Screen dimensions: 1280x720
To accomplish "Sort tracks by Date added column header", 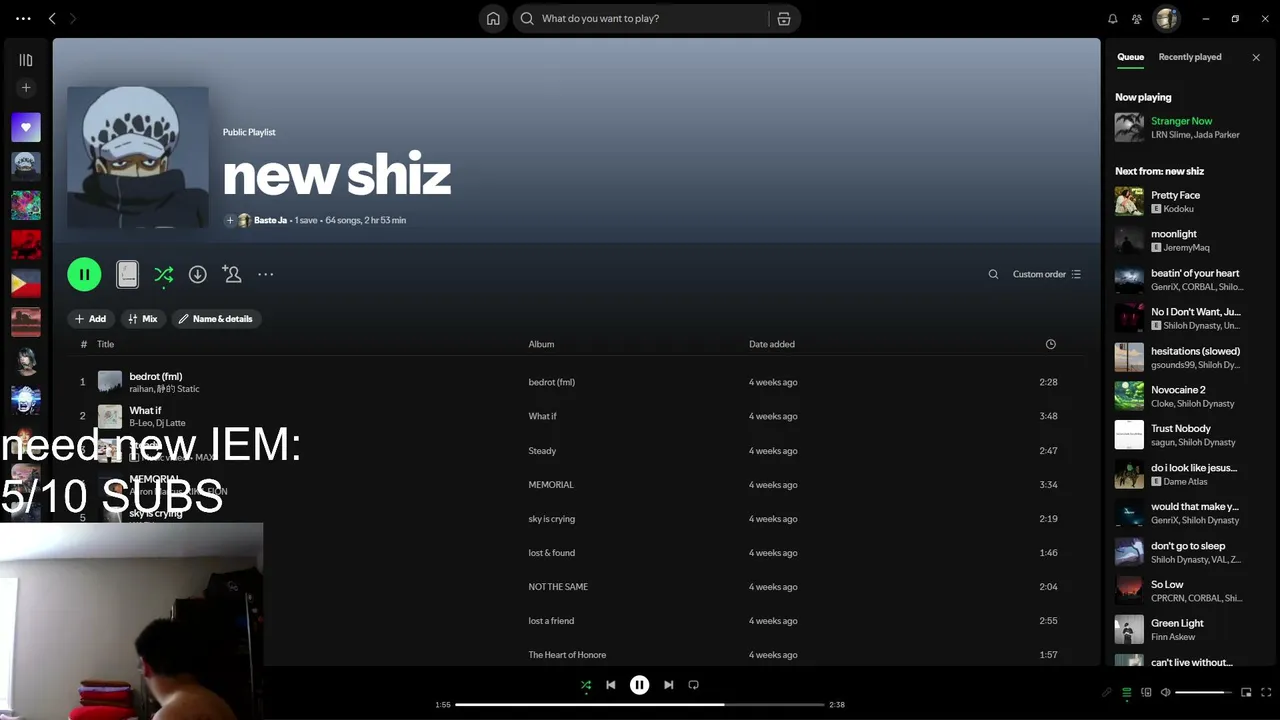I will pyautogui.click(x=772, y=344).
